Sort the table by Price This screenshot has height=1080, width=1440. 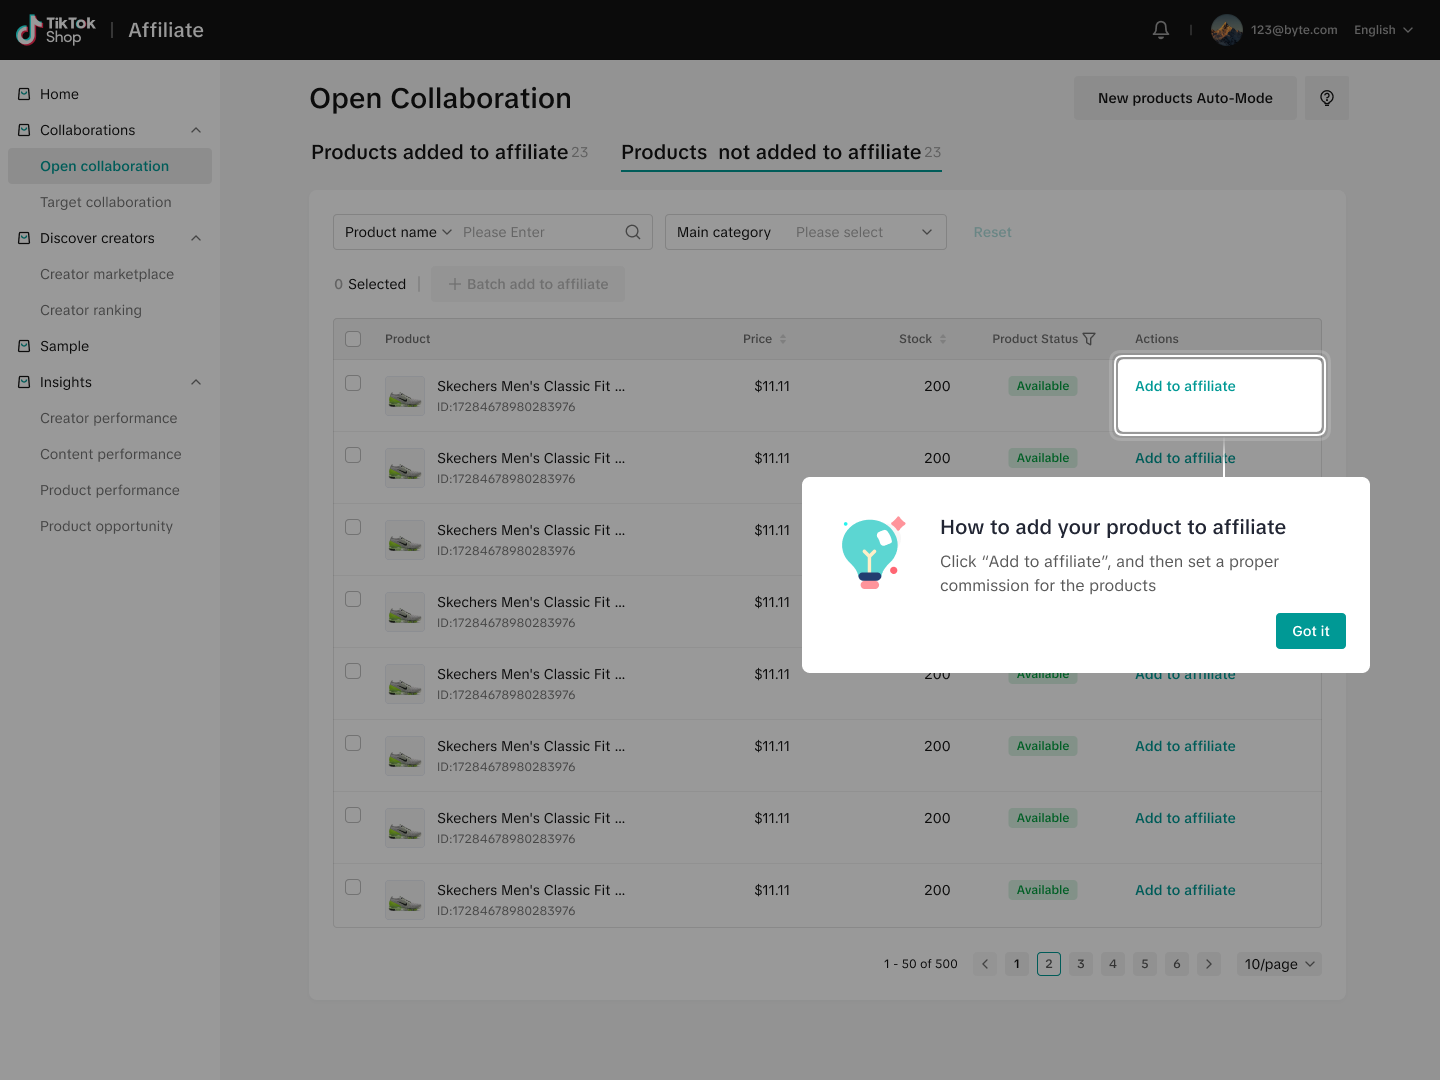click(783, 339)
